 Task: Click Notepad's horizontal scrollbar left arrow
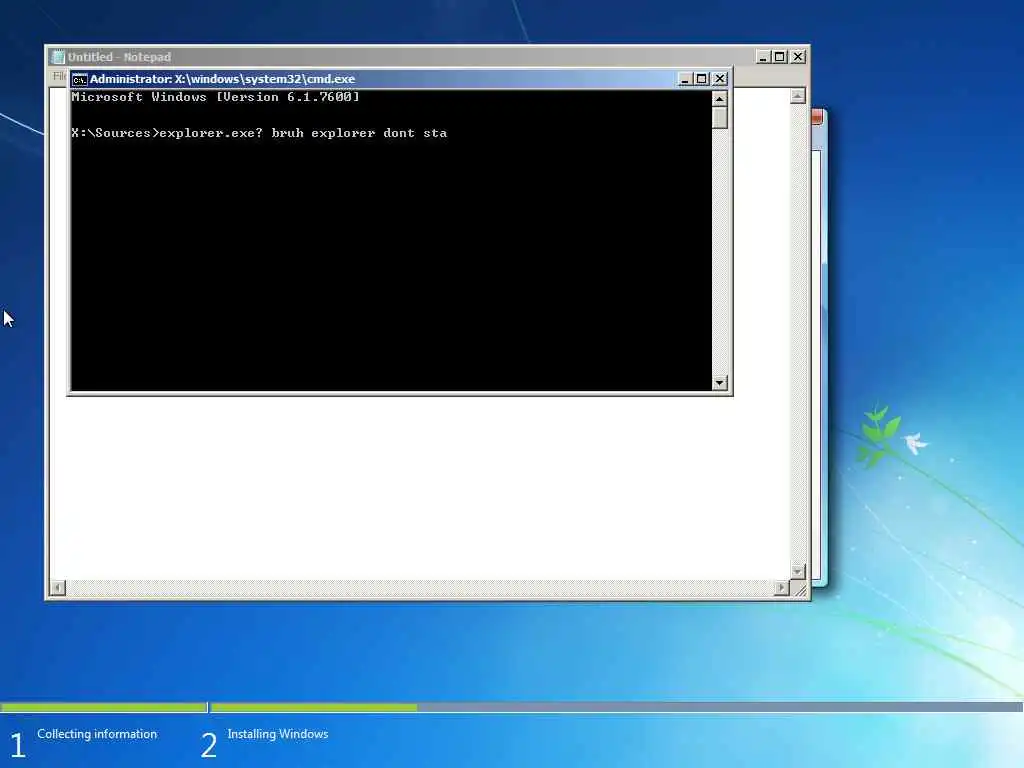58,588
